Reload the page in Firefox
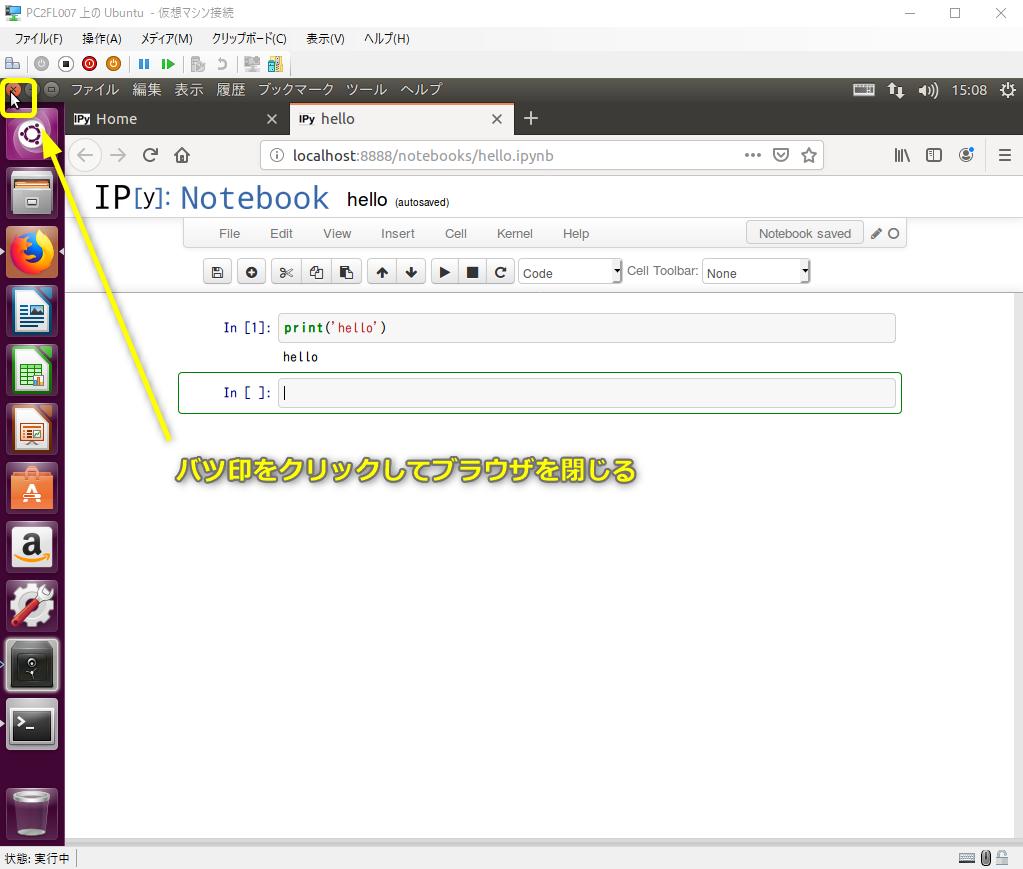1023x869 pixels. [150, 155]
